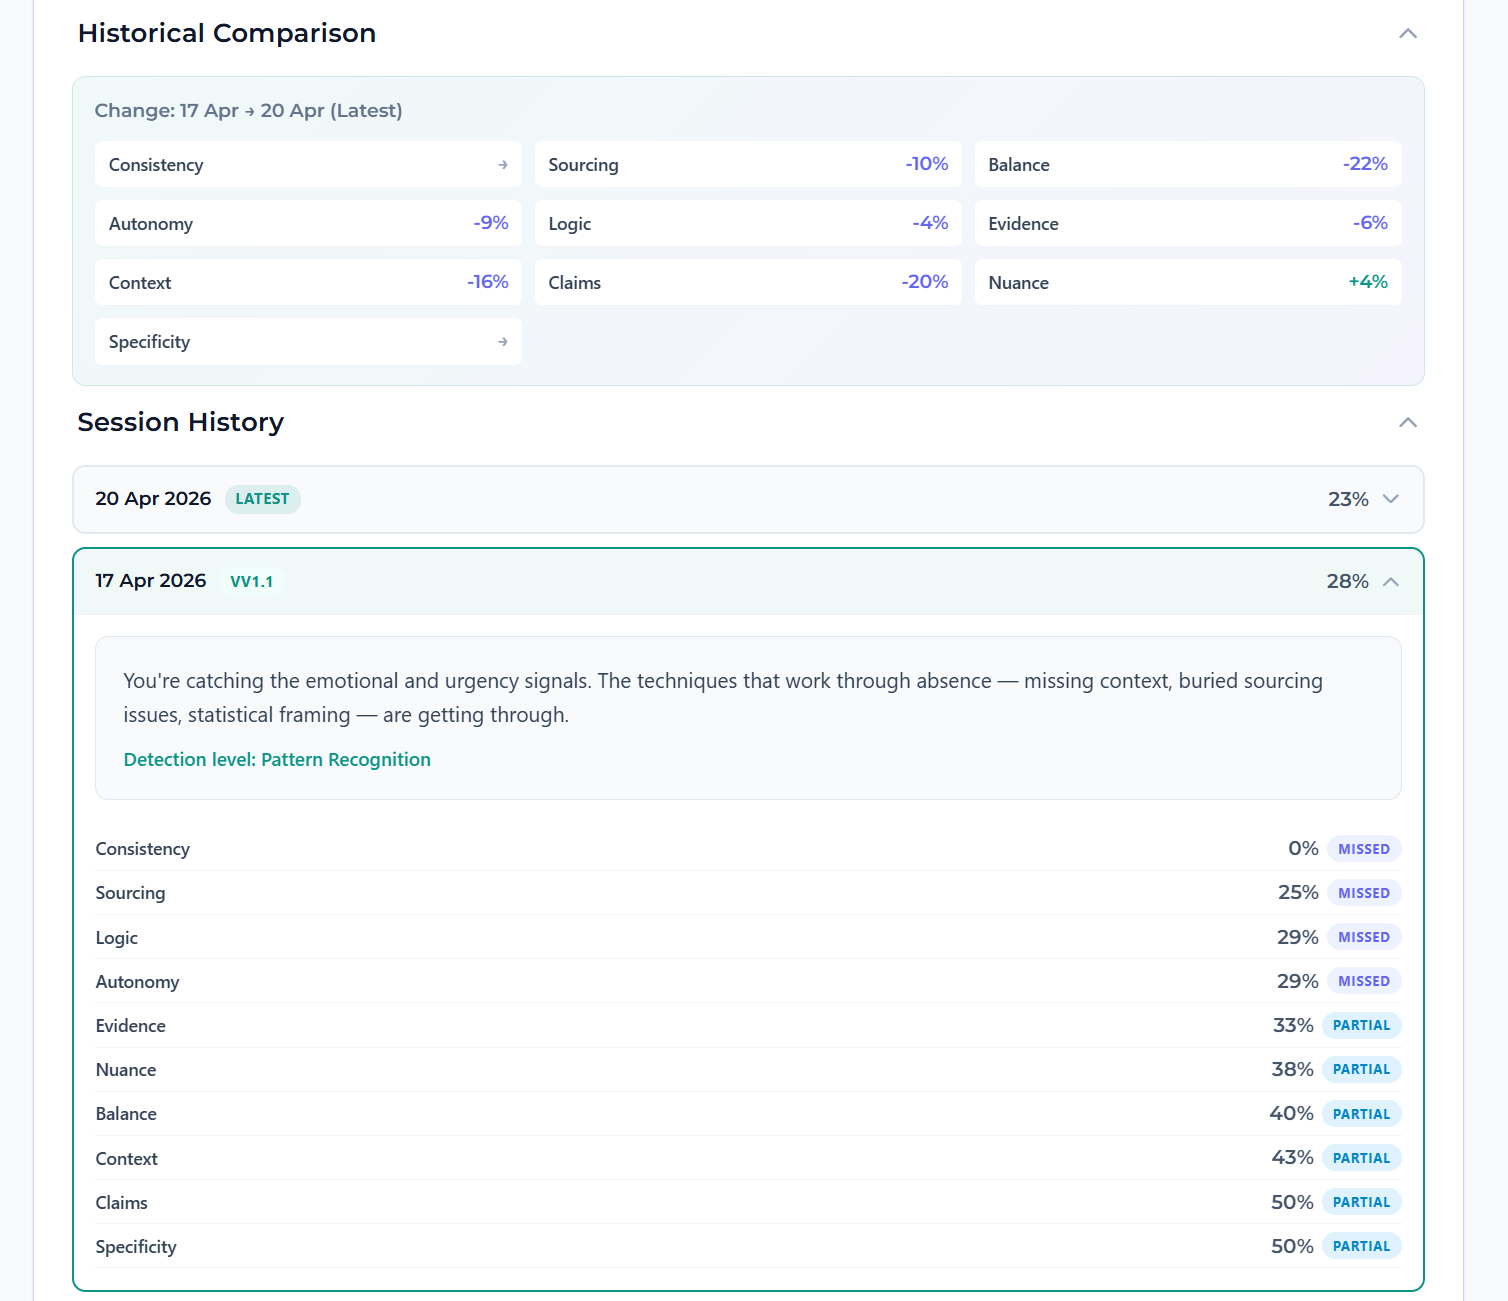Click the MISSED badge next to Consistency
Image resolution: width=1508 pixels, height=1301 pixels.
(x=1364, y=848)
